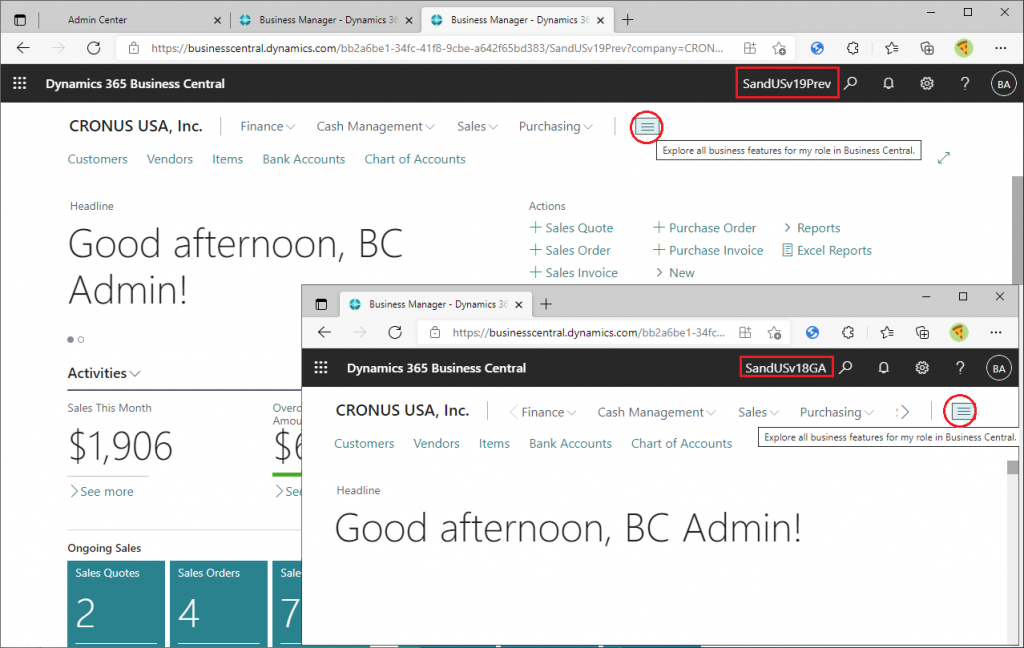Screen dimensions: 1024x648
Task: Create new Sales Order action
Action: pos(570,250)
